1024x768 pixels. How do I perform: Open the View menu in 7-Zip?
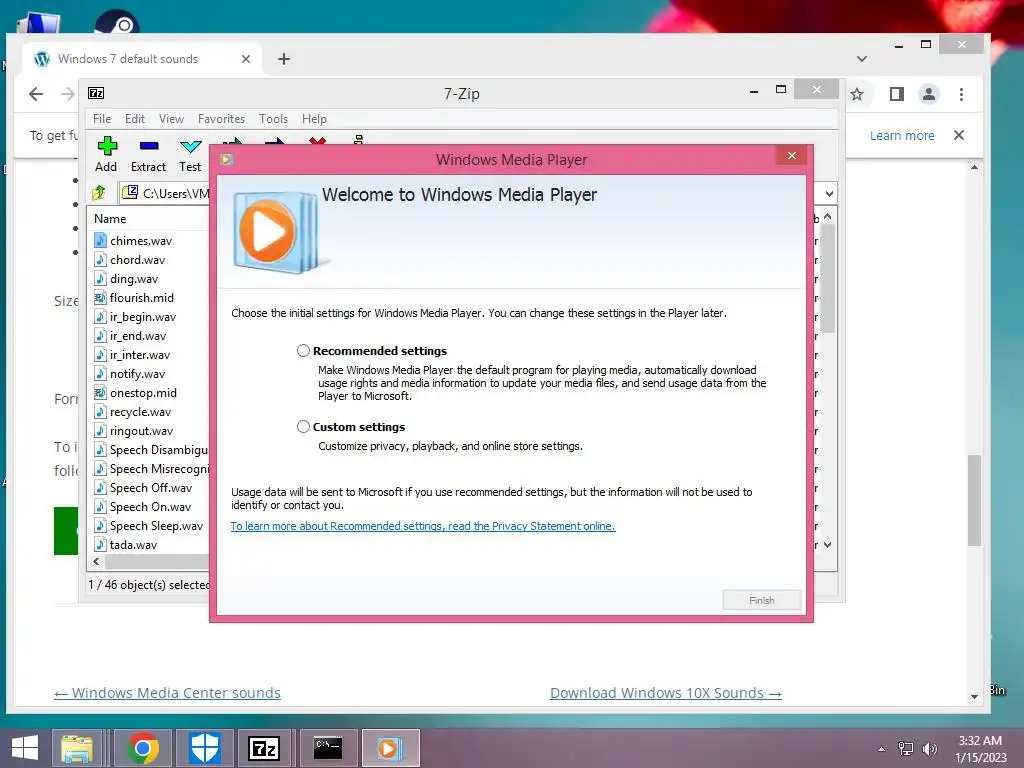[x=171, y=119]
